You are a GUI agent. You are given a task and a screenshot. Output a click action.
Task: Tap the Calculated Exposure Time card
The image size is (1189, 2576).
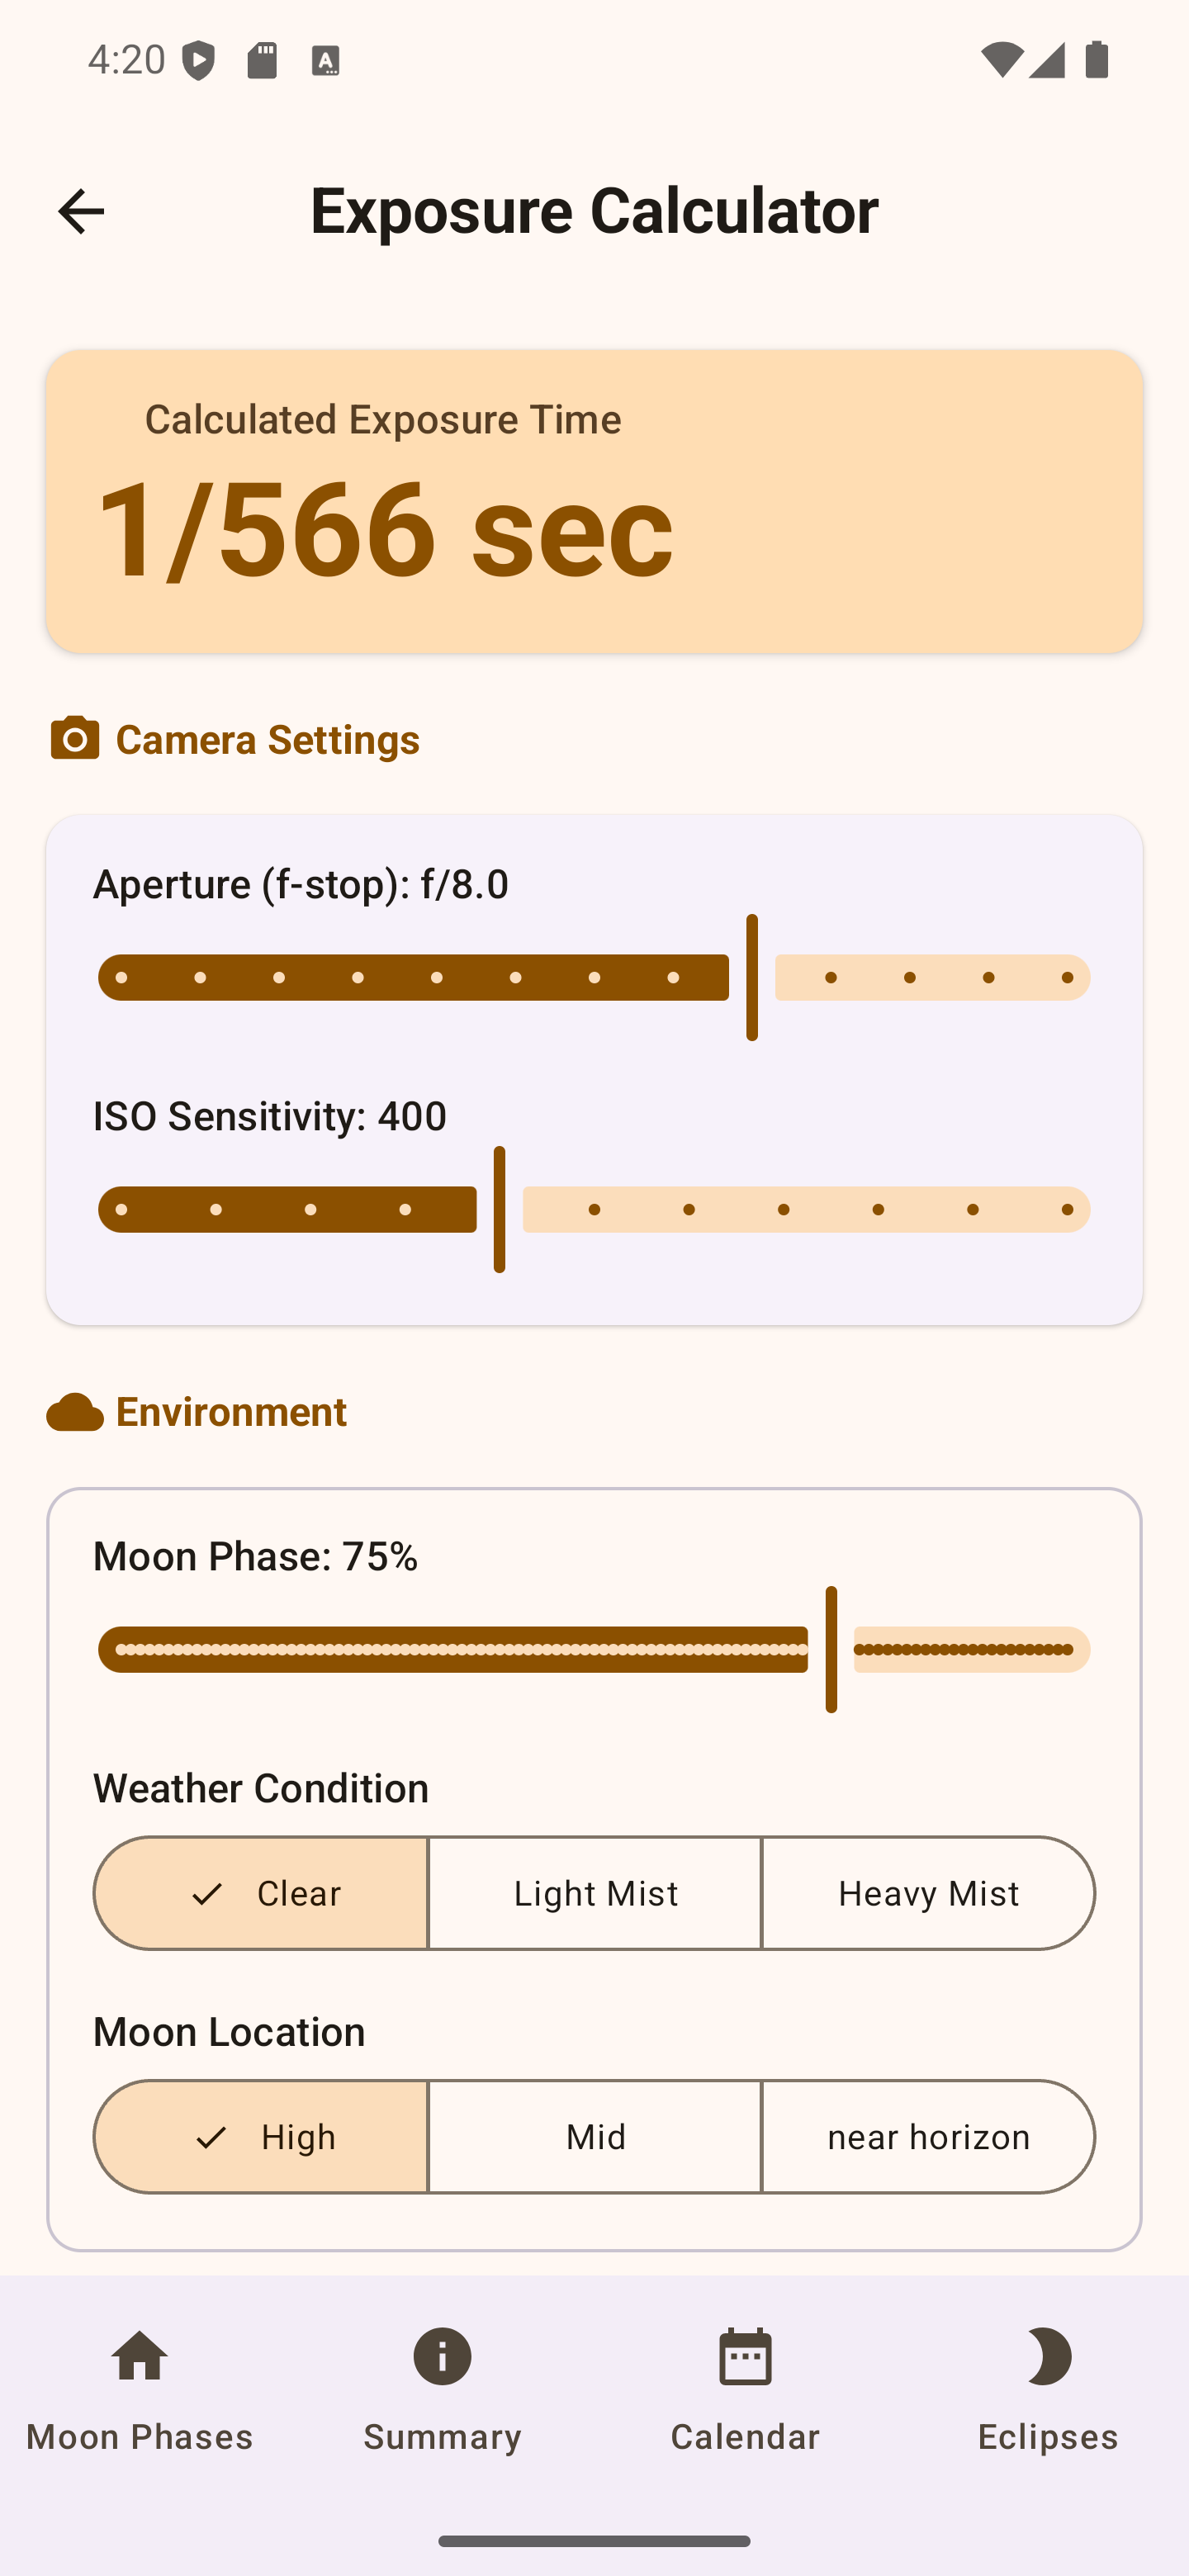click(x=594, y=502)
